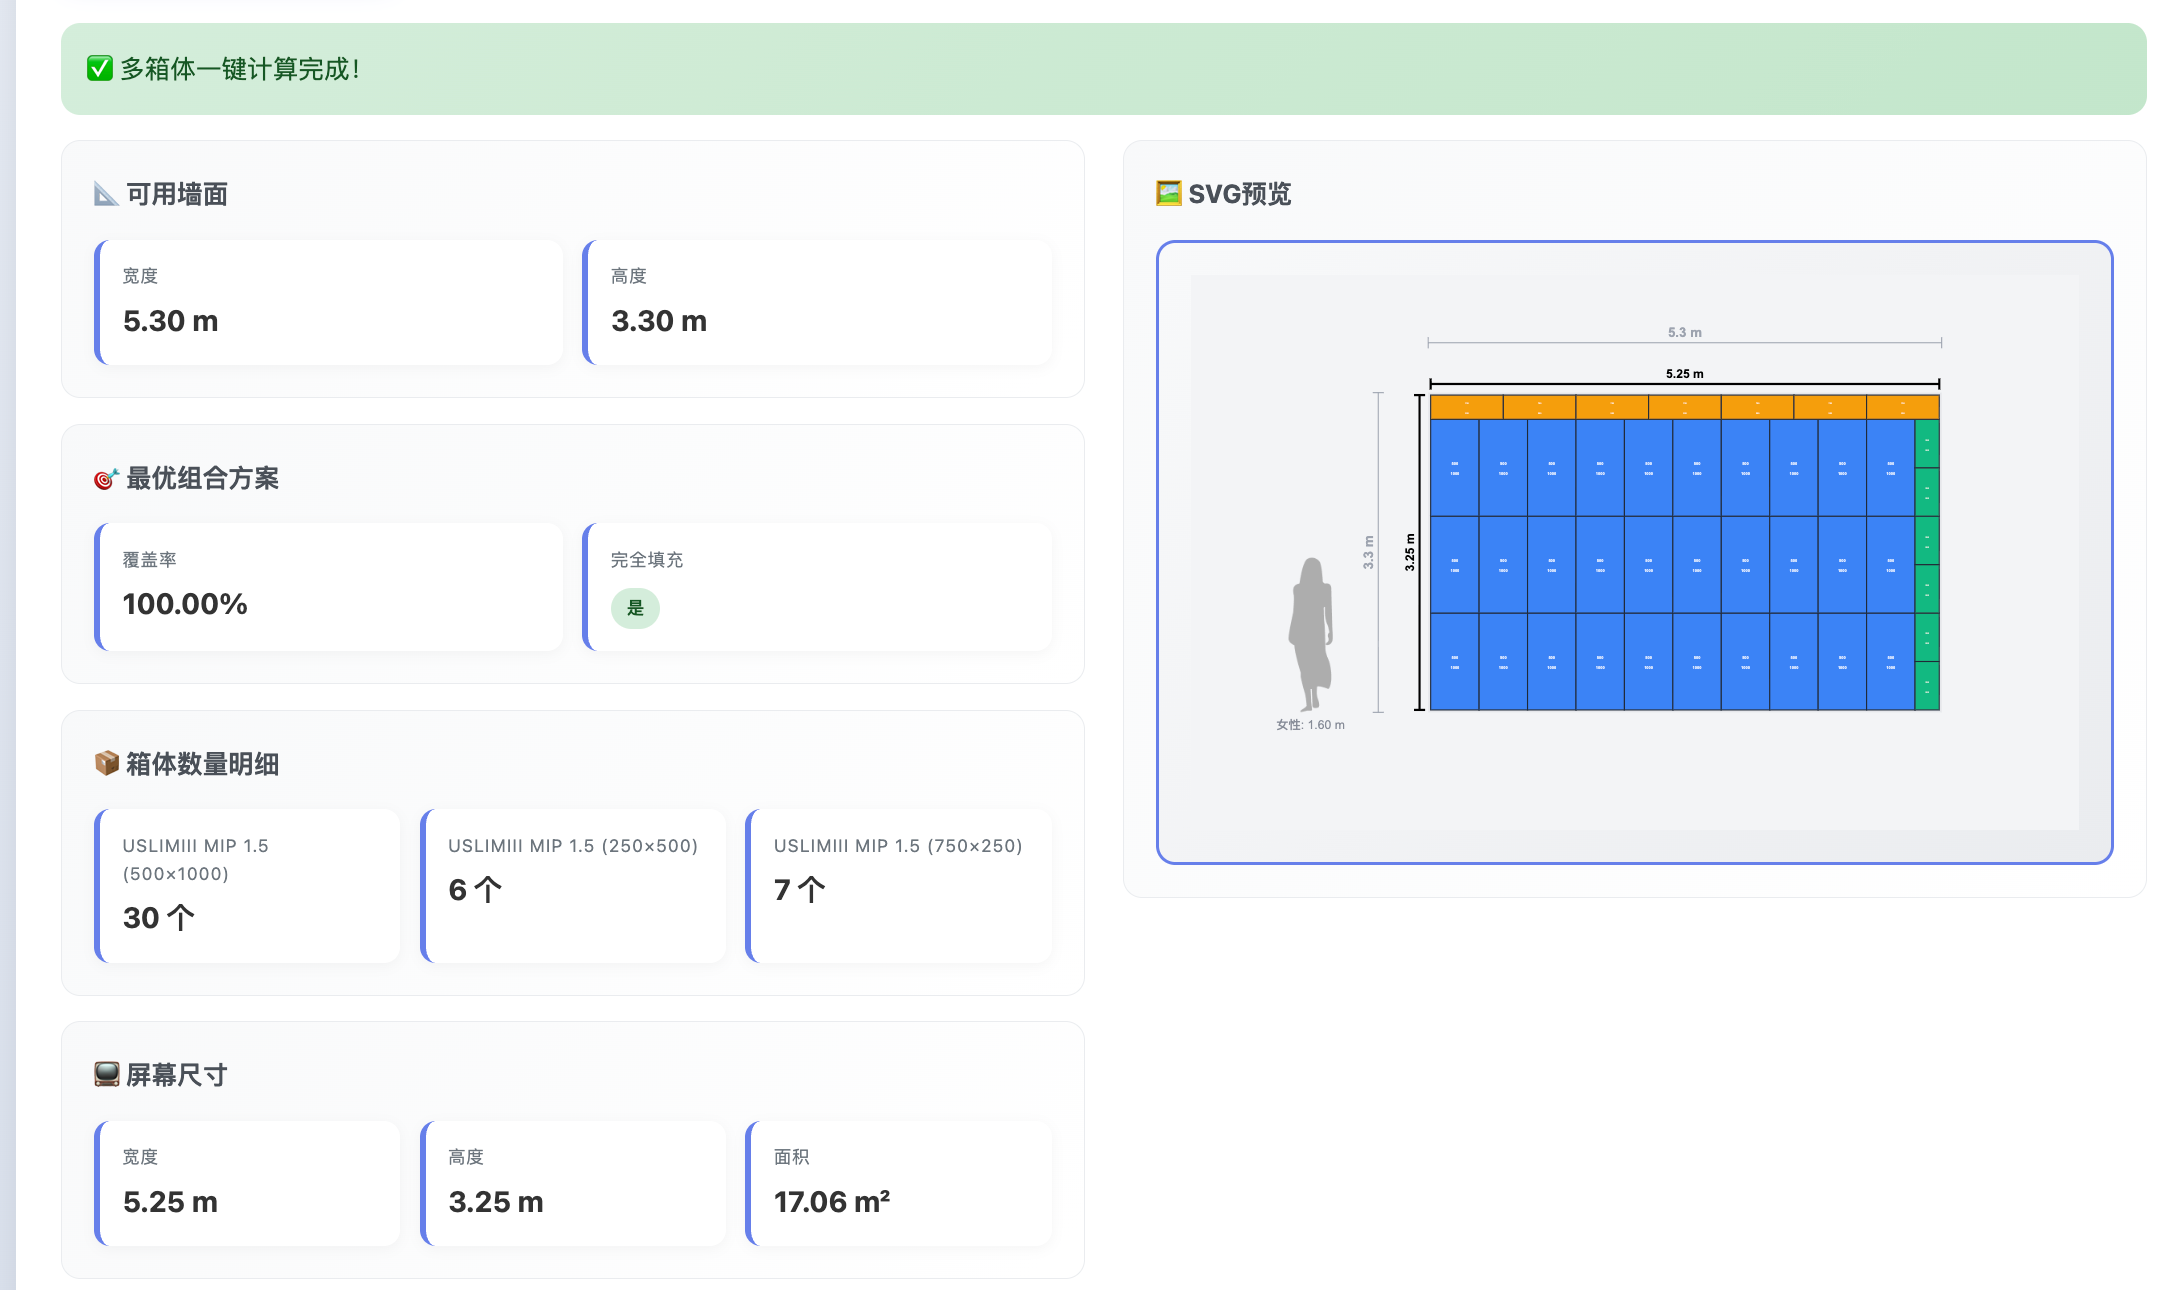The width and height of the screenshot is (2162, 1290).
Task: Click the picture icon beside SVG预览
Action: click(x=1168, y=193)
